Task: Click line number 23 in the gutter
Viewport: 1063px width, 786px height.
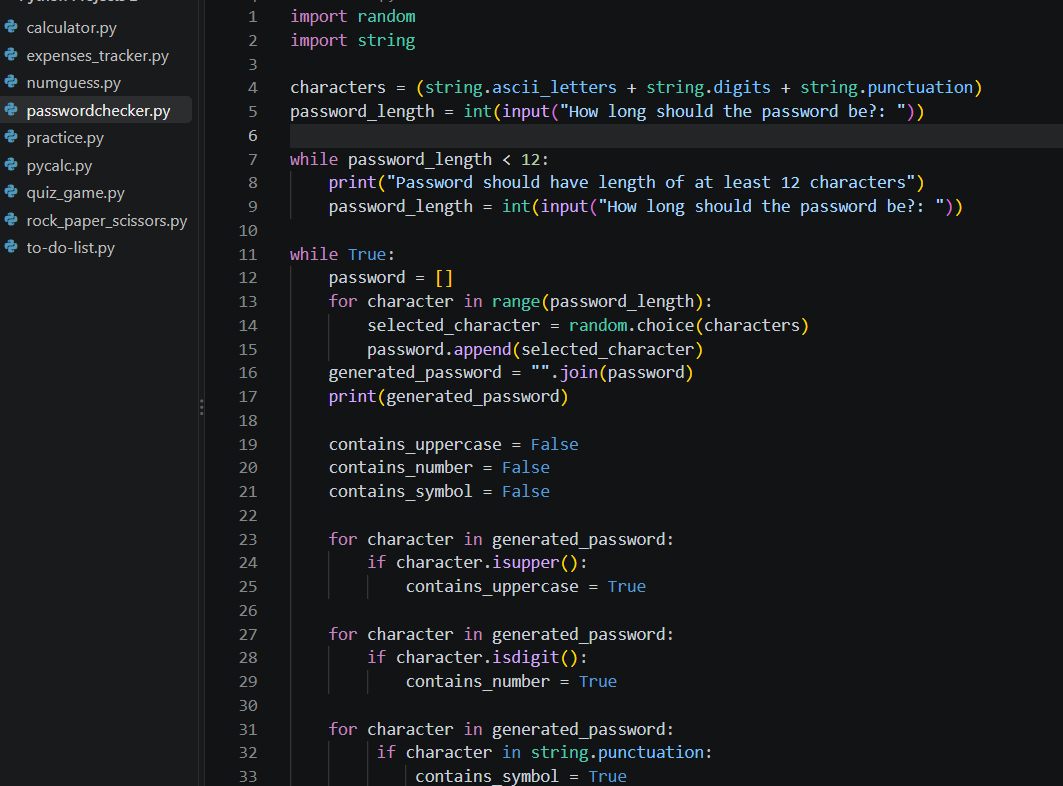Action: click(x=248, y=540)
